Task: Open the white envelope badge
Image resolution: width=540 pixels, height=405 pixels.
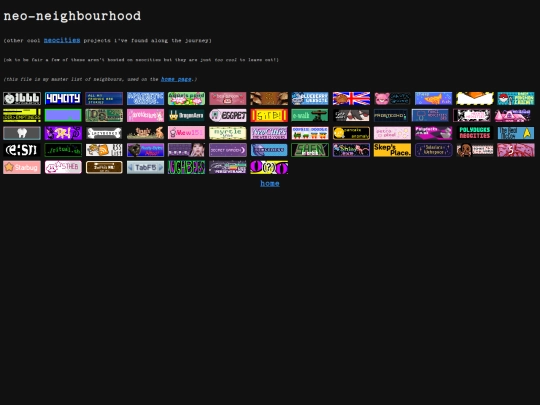Action: point(475,98)
